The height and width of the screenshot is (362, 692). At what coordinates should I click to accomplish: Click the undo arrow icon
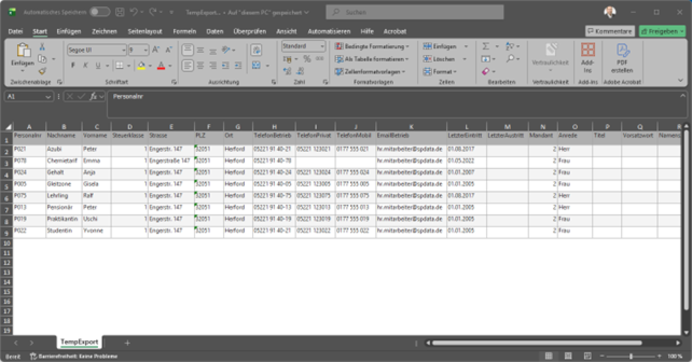coord(134,12)
